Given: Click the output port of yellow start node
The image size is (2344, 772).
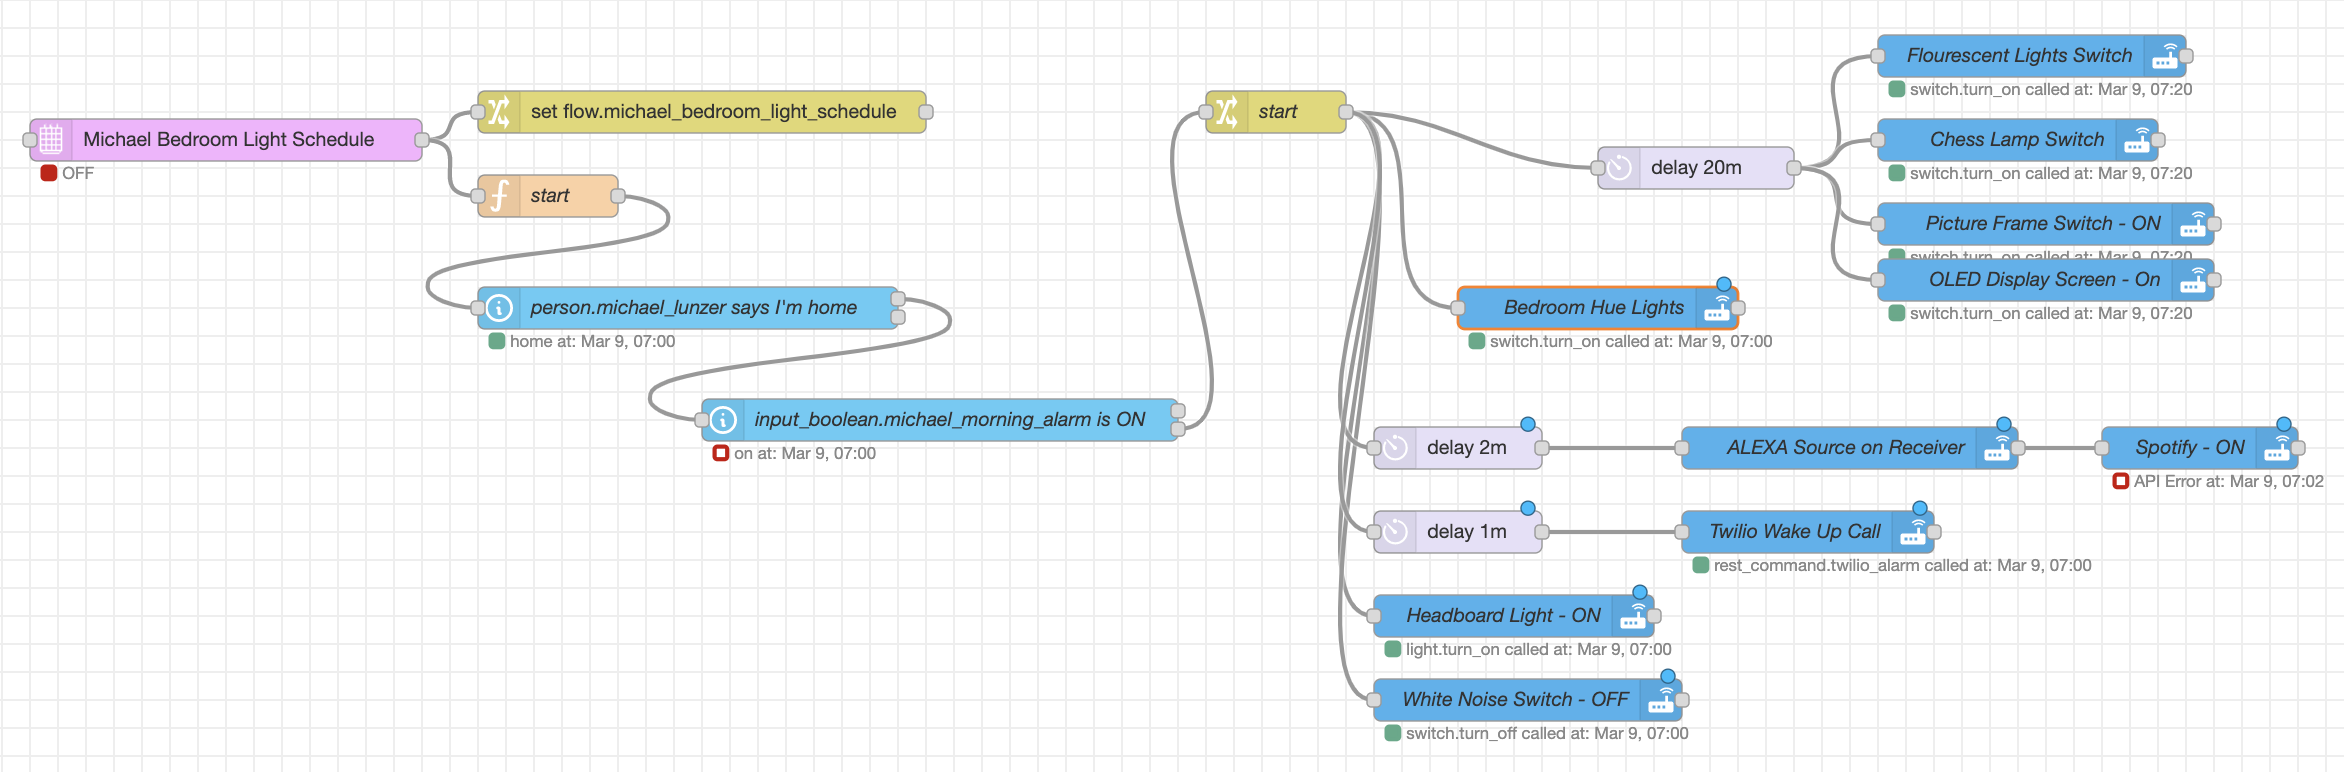Looking at the screenshot, I should (1346, 112).
